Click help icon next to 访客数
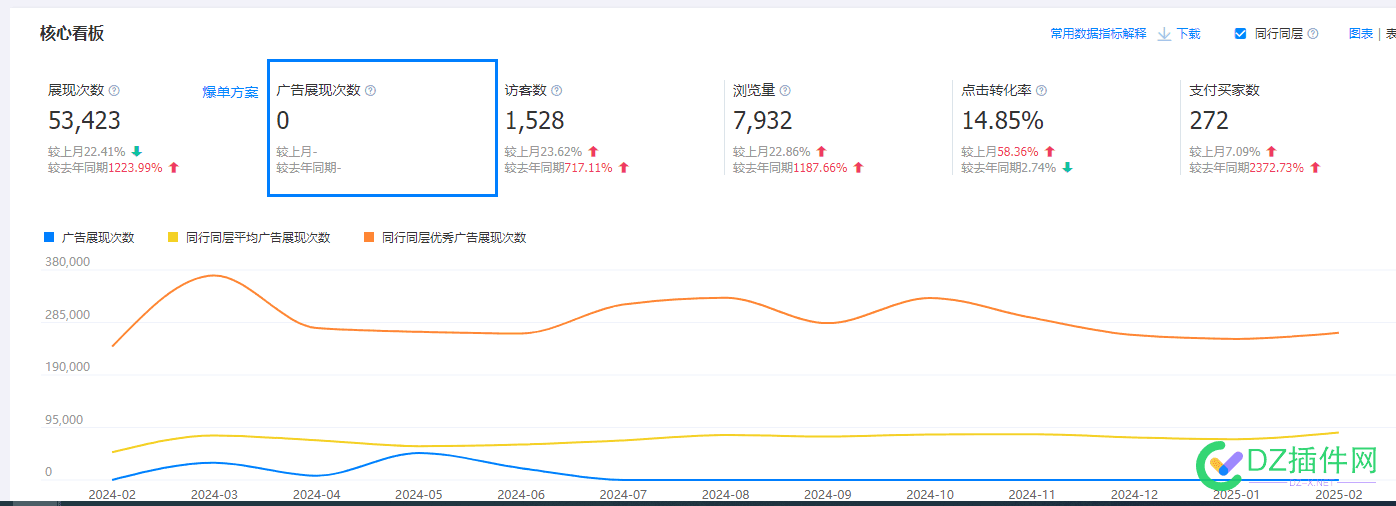Image resolution: width=1396 pixels, height=506 pixels. [556, 90]
